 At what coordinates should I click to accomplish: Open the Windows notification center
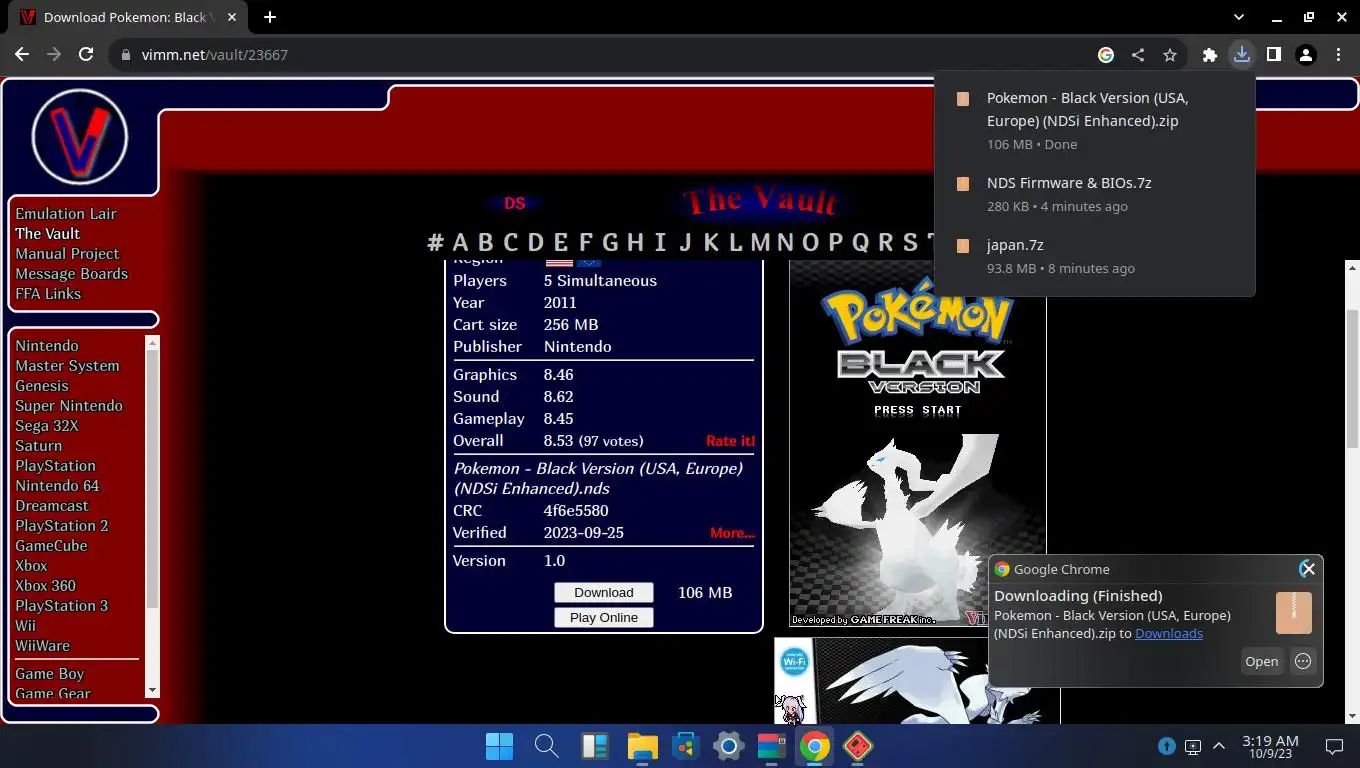pos(1334,746)
